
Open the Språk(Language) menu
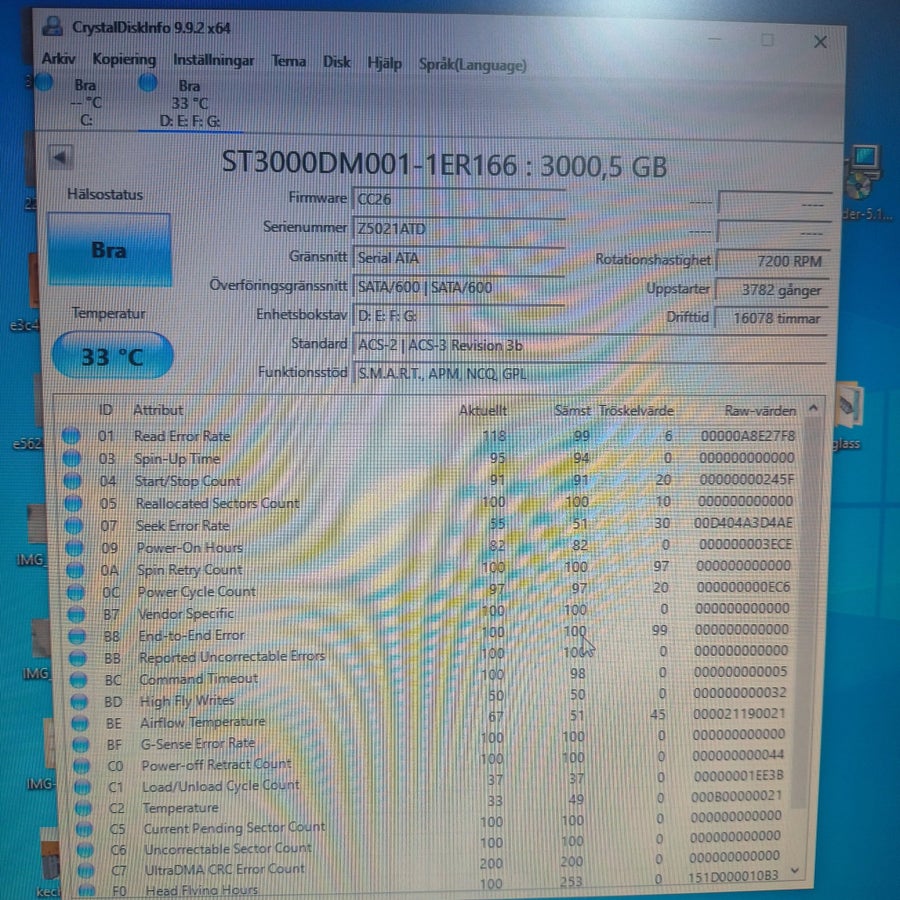point(472,64)
